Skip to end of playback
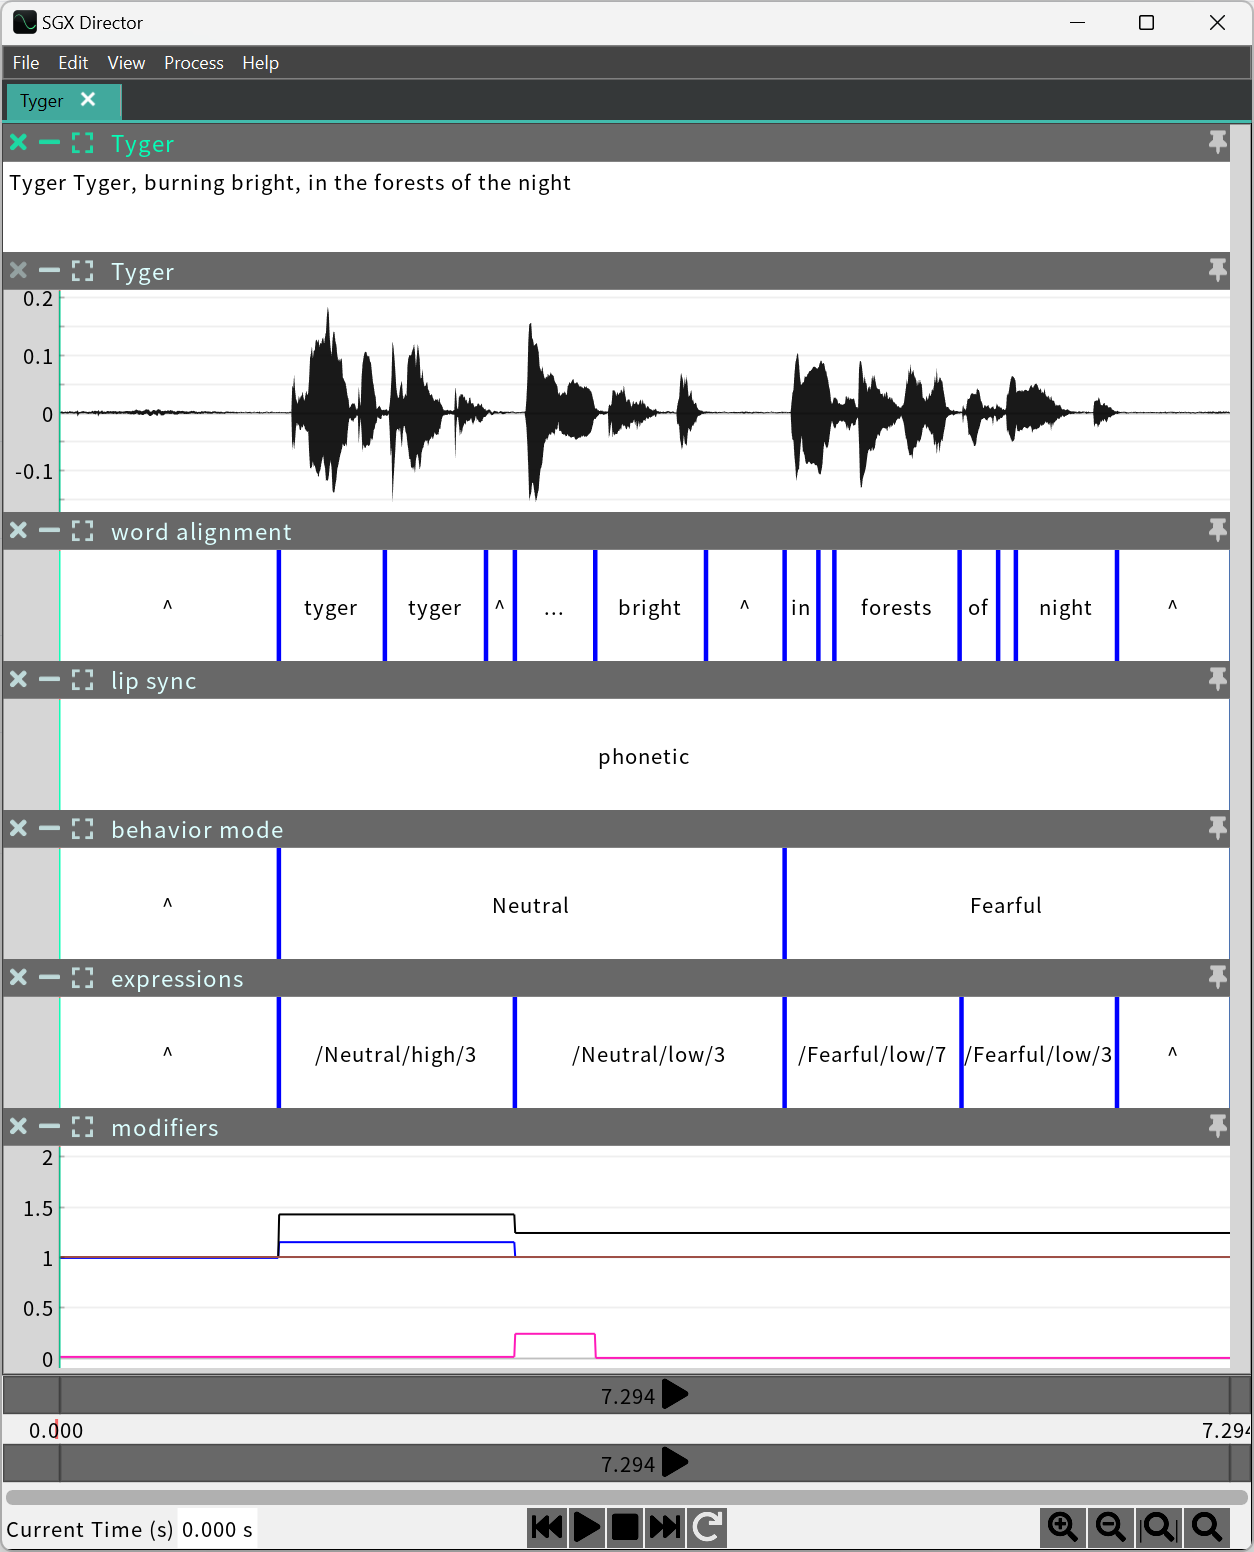The height and width of the screenshot is (1552, 1254). coord(663,1528)
